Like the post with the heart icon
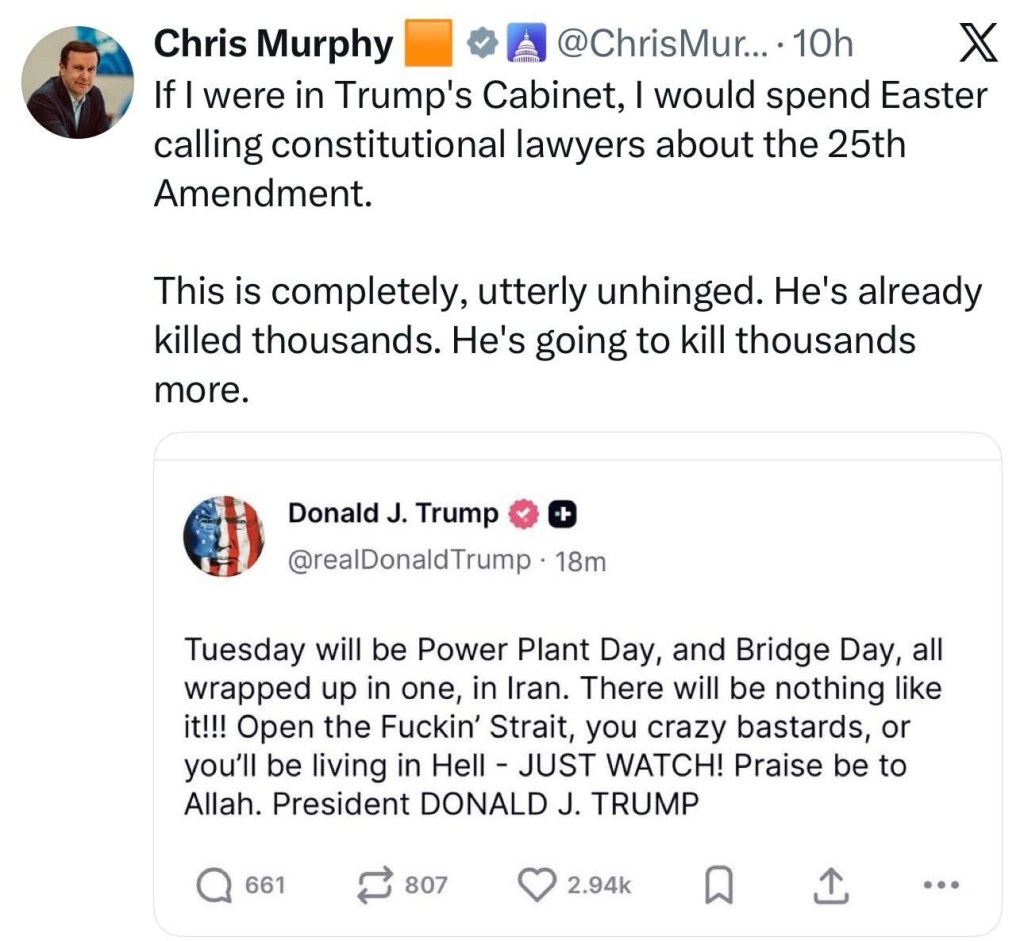The width and height of the screenshot is (1024, 941). [x=536, y=884]
